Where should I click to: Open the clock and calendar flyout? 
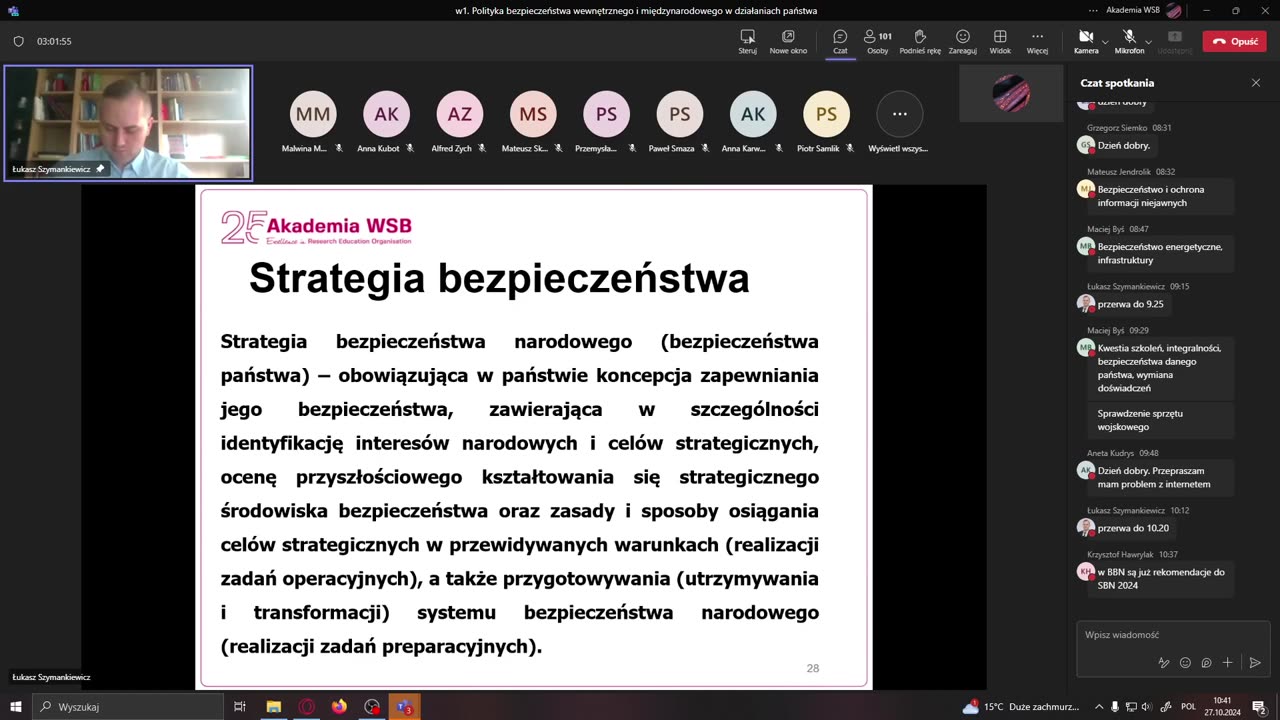(1222, 707)
